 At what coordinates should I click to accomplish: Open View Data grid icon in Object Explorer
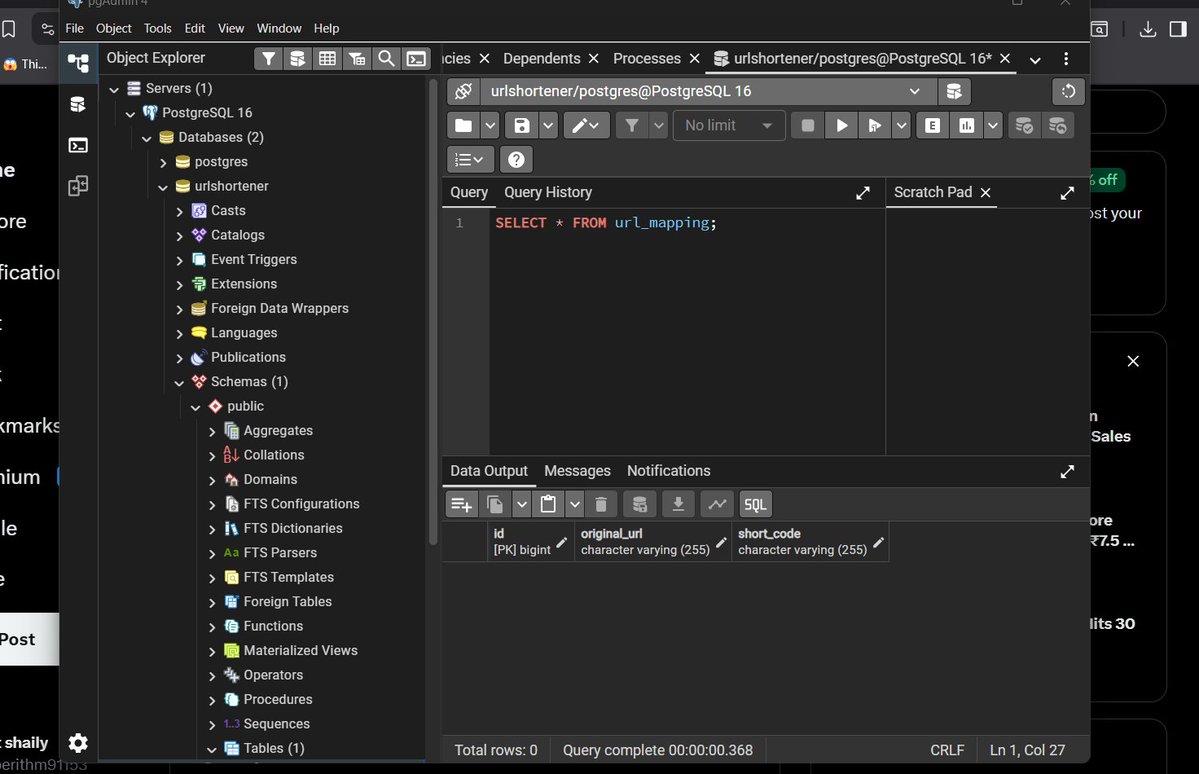(x=327, y=58)
